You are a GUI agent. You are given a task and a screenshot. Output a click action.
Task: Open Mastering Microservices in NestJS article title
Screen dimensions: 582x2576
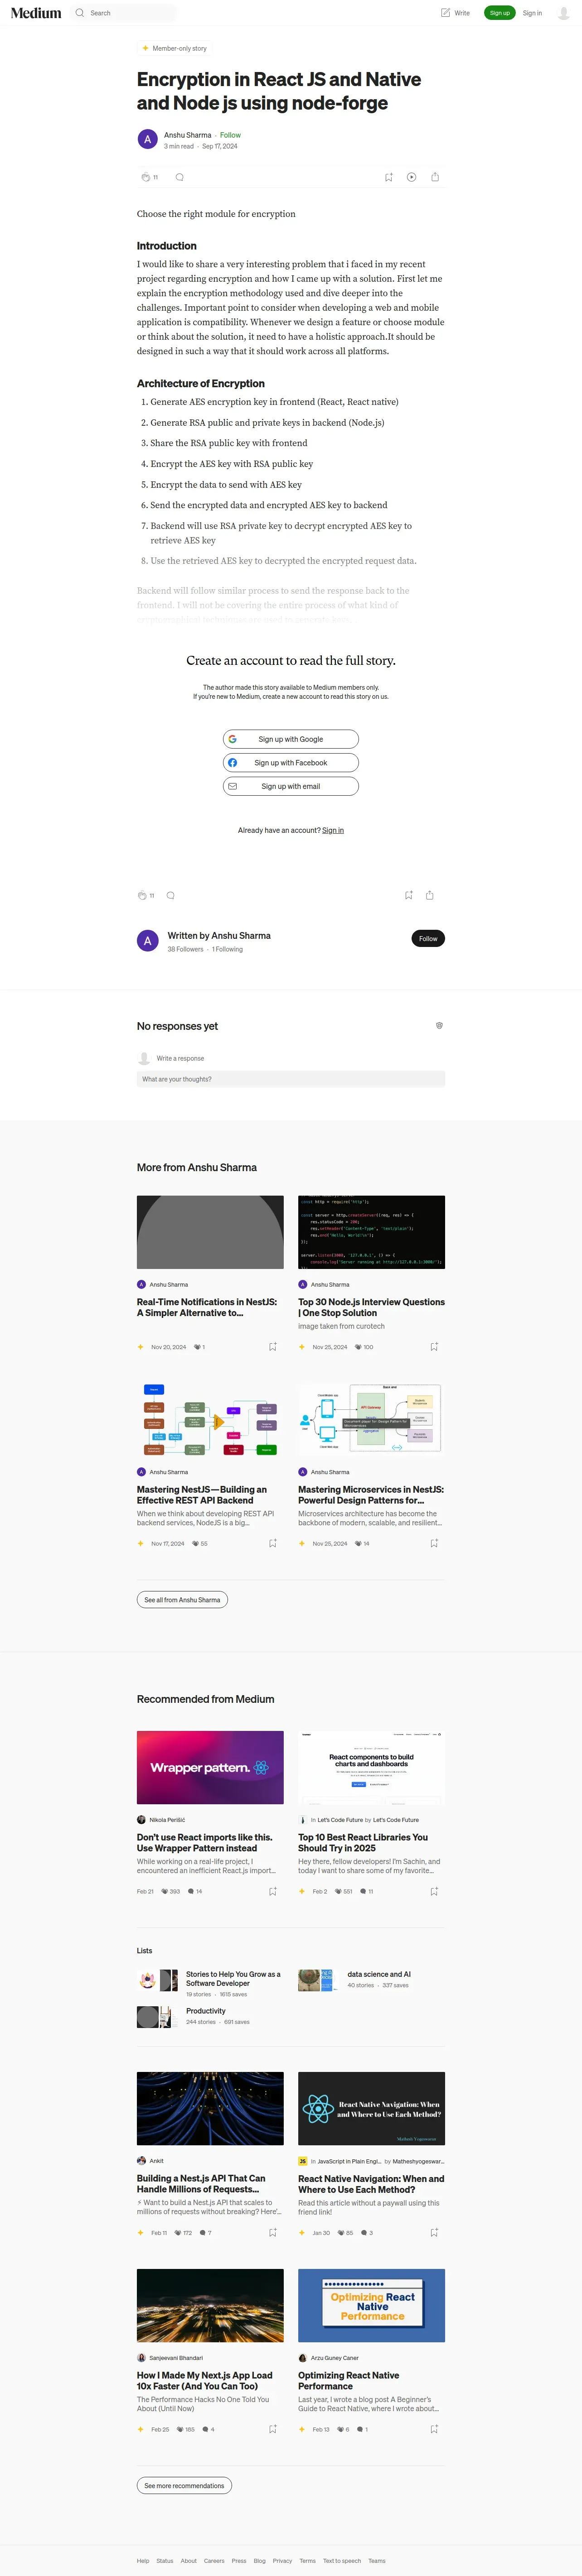[x=371, y=1495]
